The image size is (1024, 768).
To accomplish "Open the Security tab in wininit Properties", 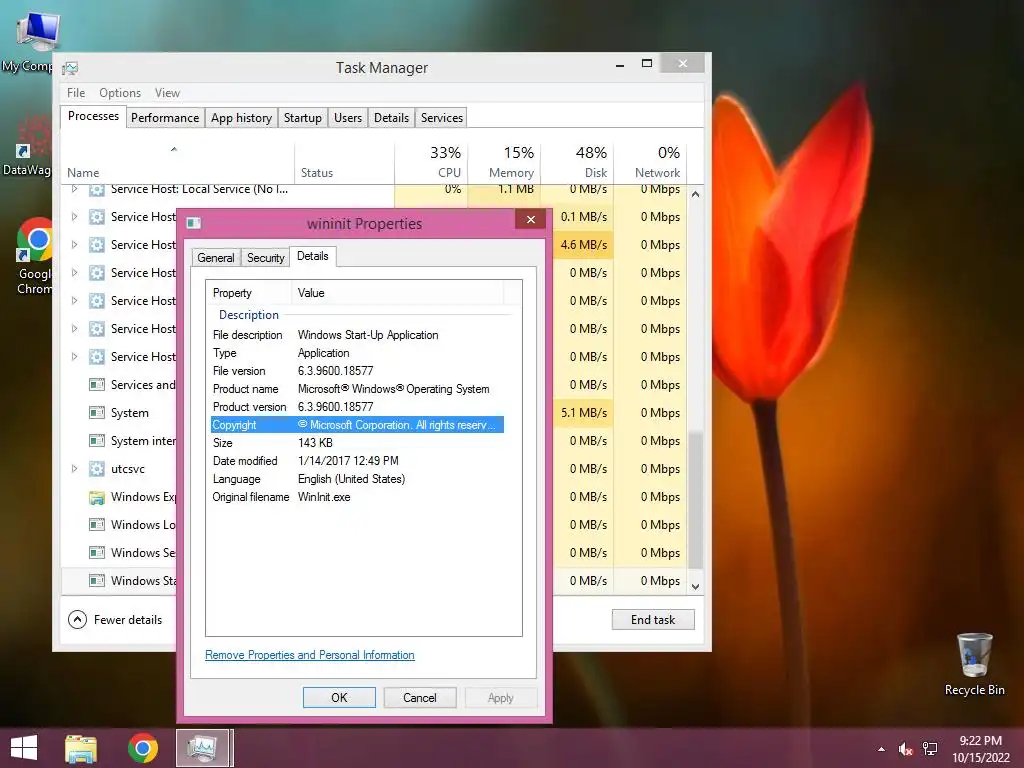I will point(266,258).
